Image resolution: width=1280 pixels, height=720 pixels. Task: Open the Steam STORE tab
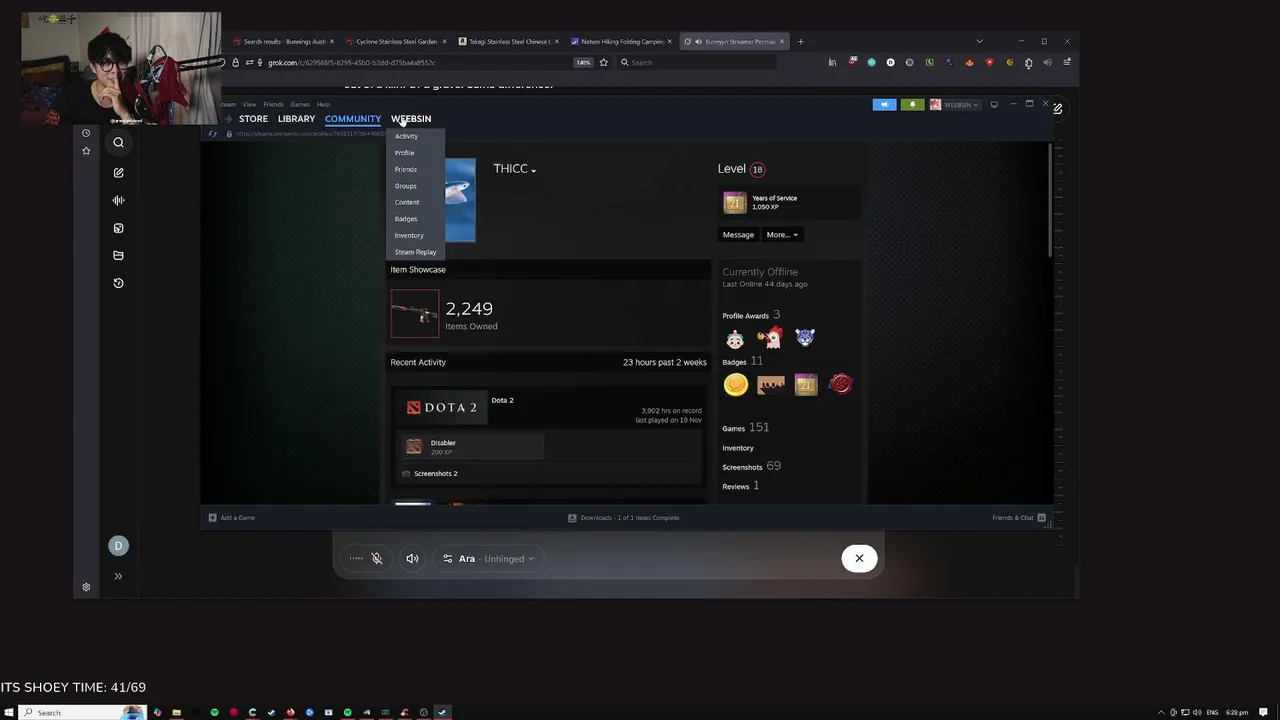tap(253, 119)
